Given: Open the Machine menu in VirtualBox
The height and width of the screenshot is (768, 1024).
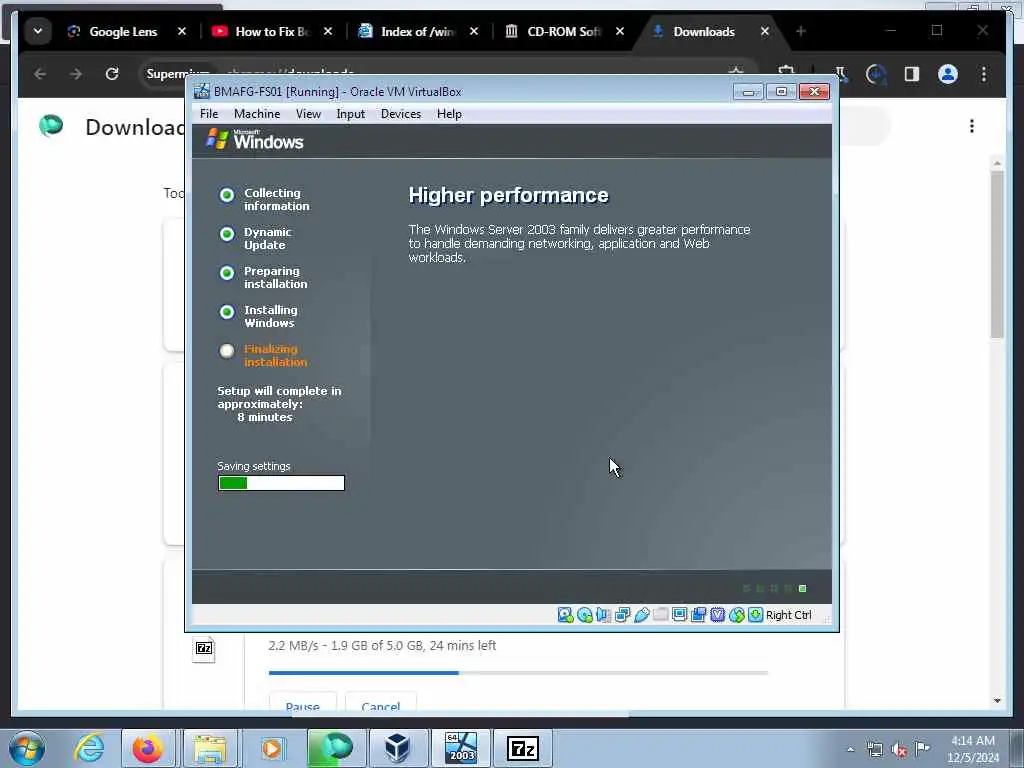Looking at the screenshot, I should point(257,114).
